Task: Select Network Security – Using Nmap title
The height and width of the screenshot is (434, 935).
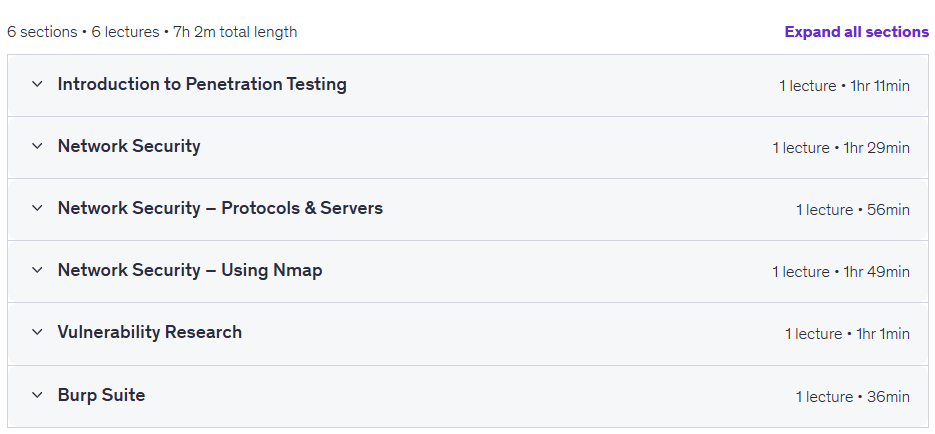Action: pyautogui.click(x=190, y=270)
